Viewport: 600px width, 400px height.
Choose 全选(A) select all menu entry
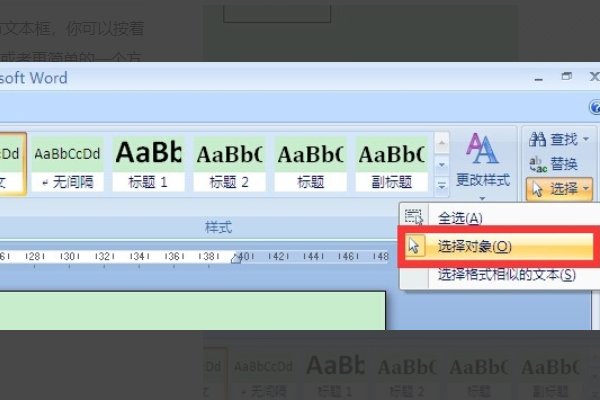[499, 218]
